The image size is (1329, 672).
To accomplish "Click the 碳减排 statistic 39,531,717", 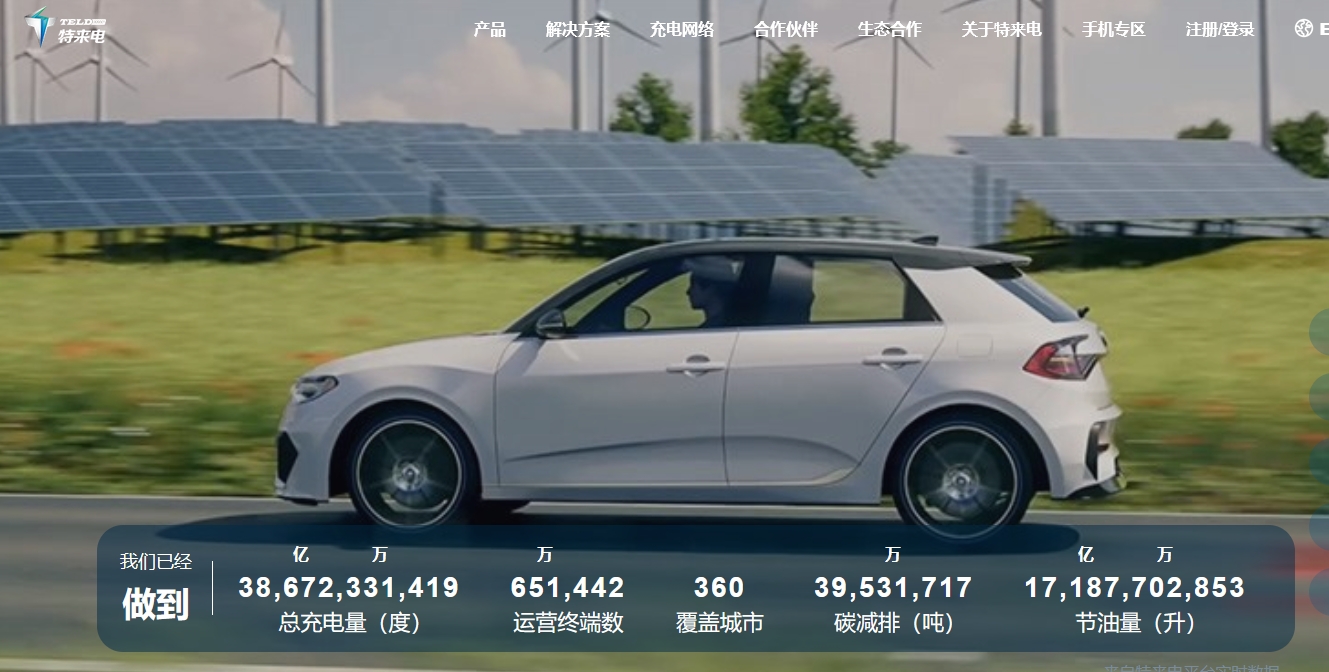I will click(x=893, y=588).
